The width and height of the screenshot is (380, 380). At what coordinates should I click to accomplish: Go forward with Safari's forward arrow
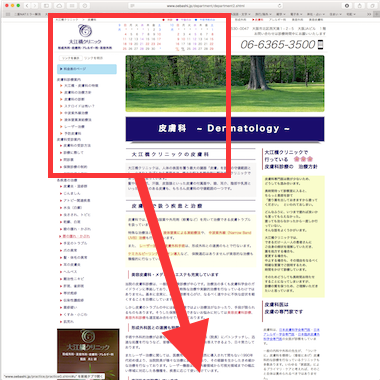[x=35, y=6]
